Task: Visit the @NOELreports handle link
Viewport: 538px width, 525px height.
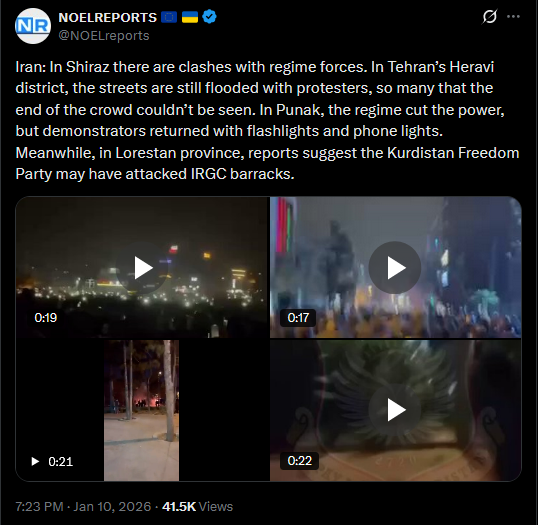Action: tap(104, 36)
